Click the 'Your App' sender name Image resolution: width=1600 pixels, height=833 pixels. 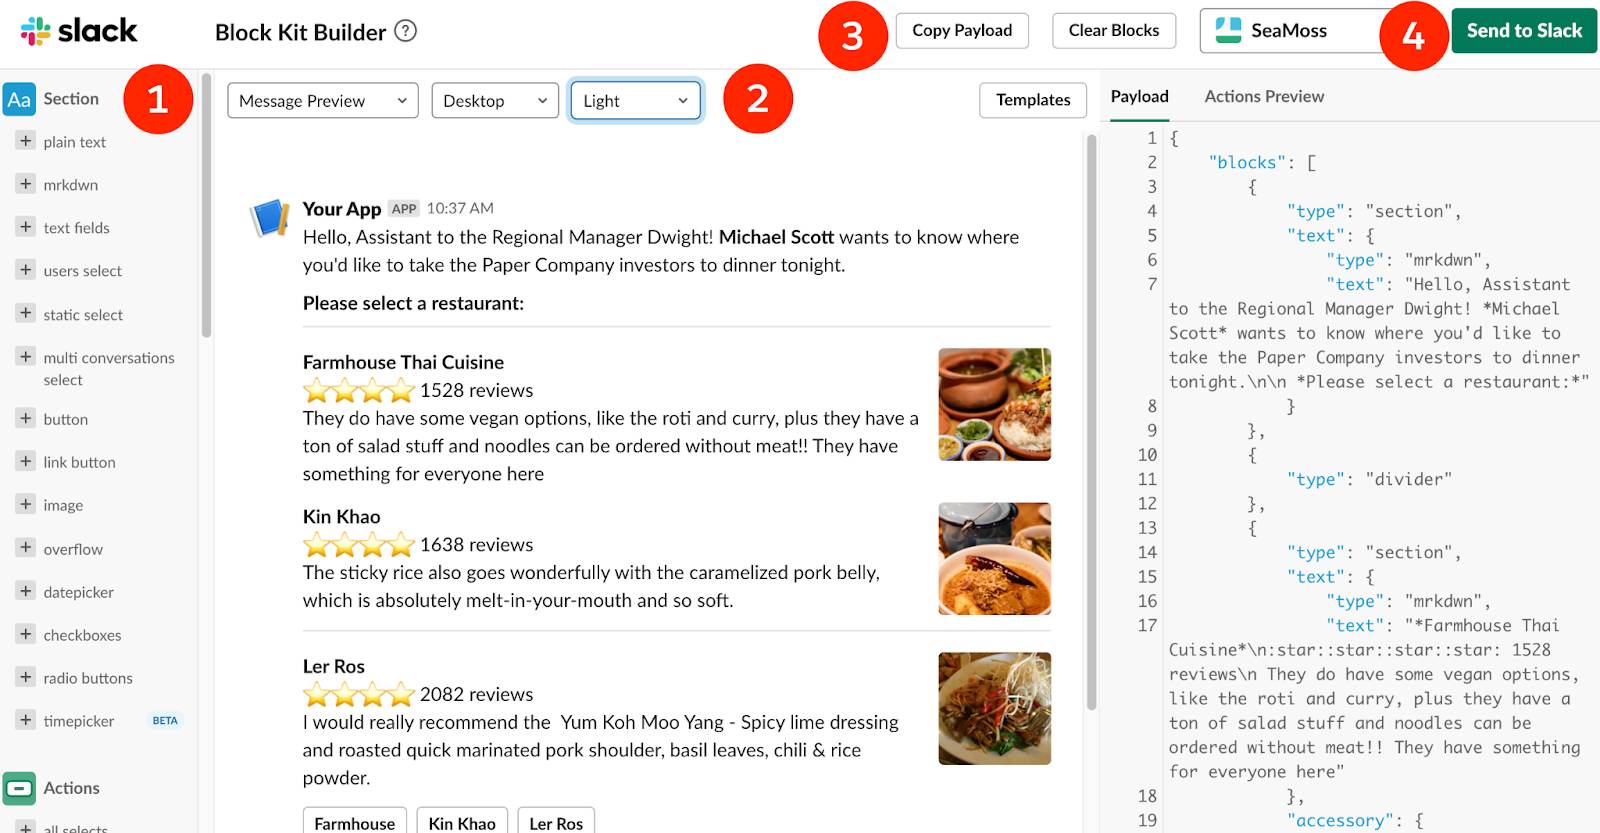click(342, 209)
